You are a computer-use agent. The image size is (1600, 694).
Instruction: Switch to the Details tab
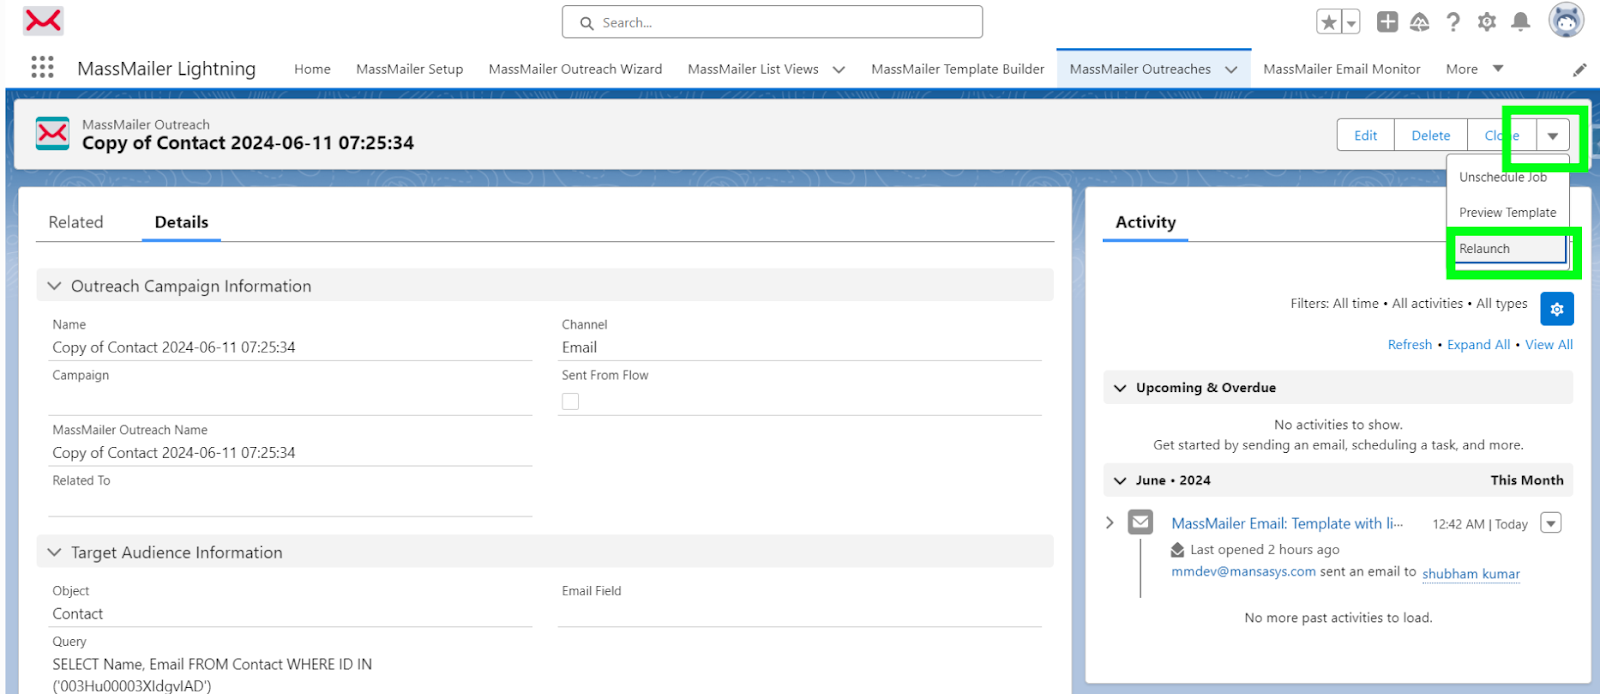tap(181, 222)
